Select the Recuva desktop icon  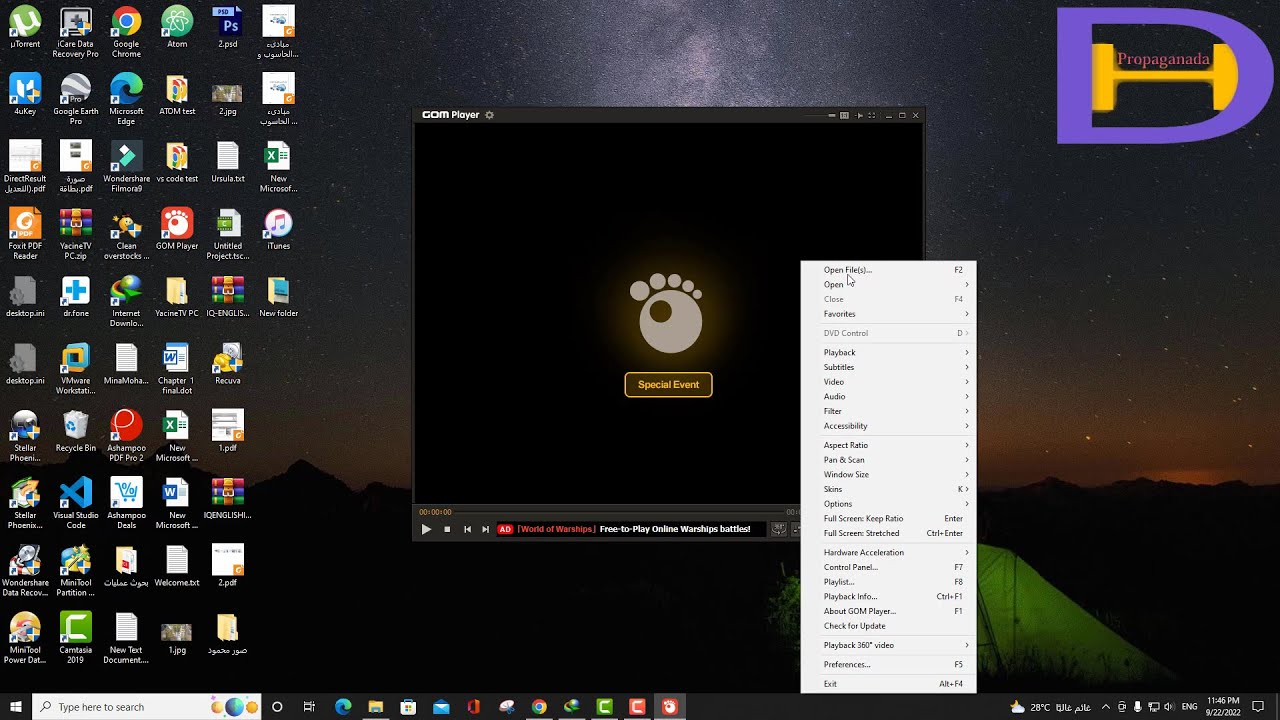[x=228, y=364]
